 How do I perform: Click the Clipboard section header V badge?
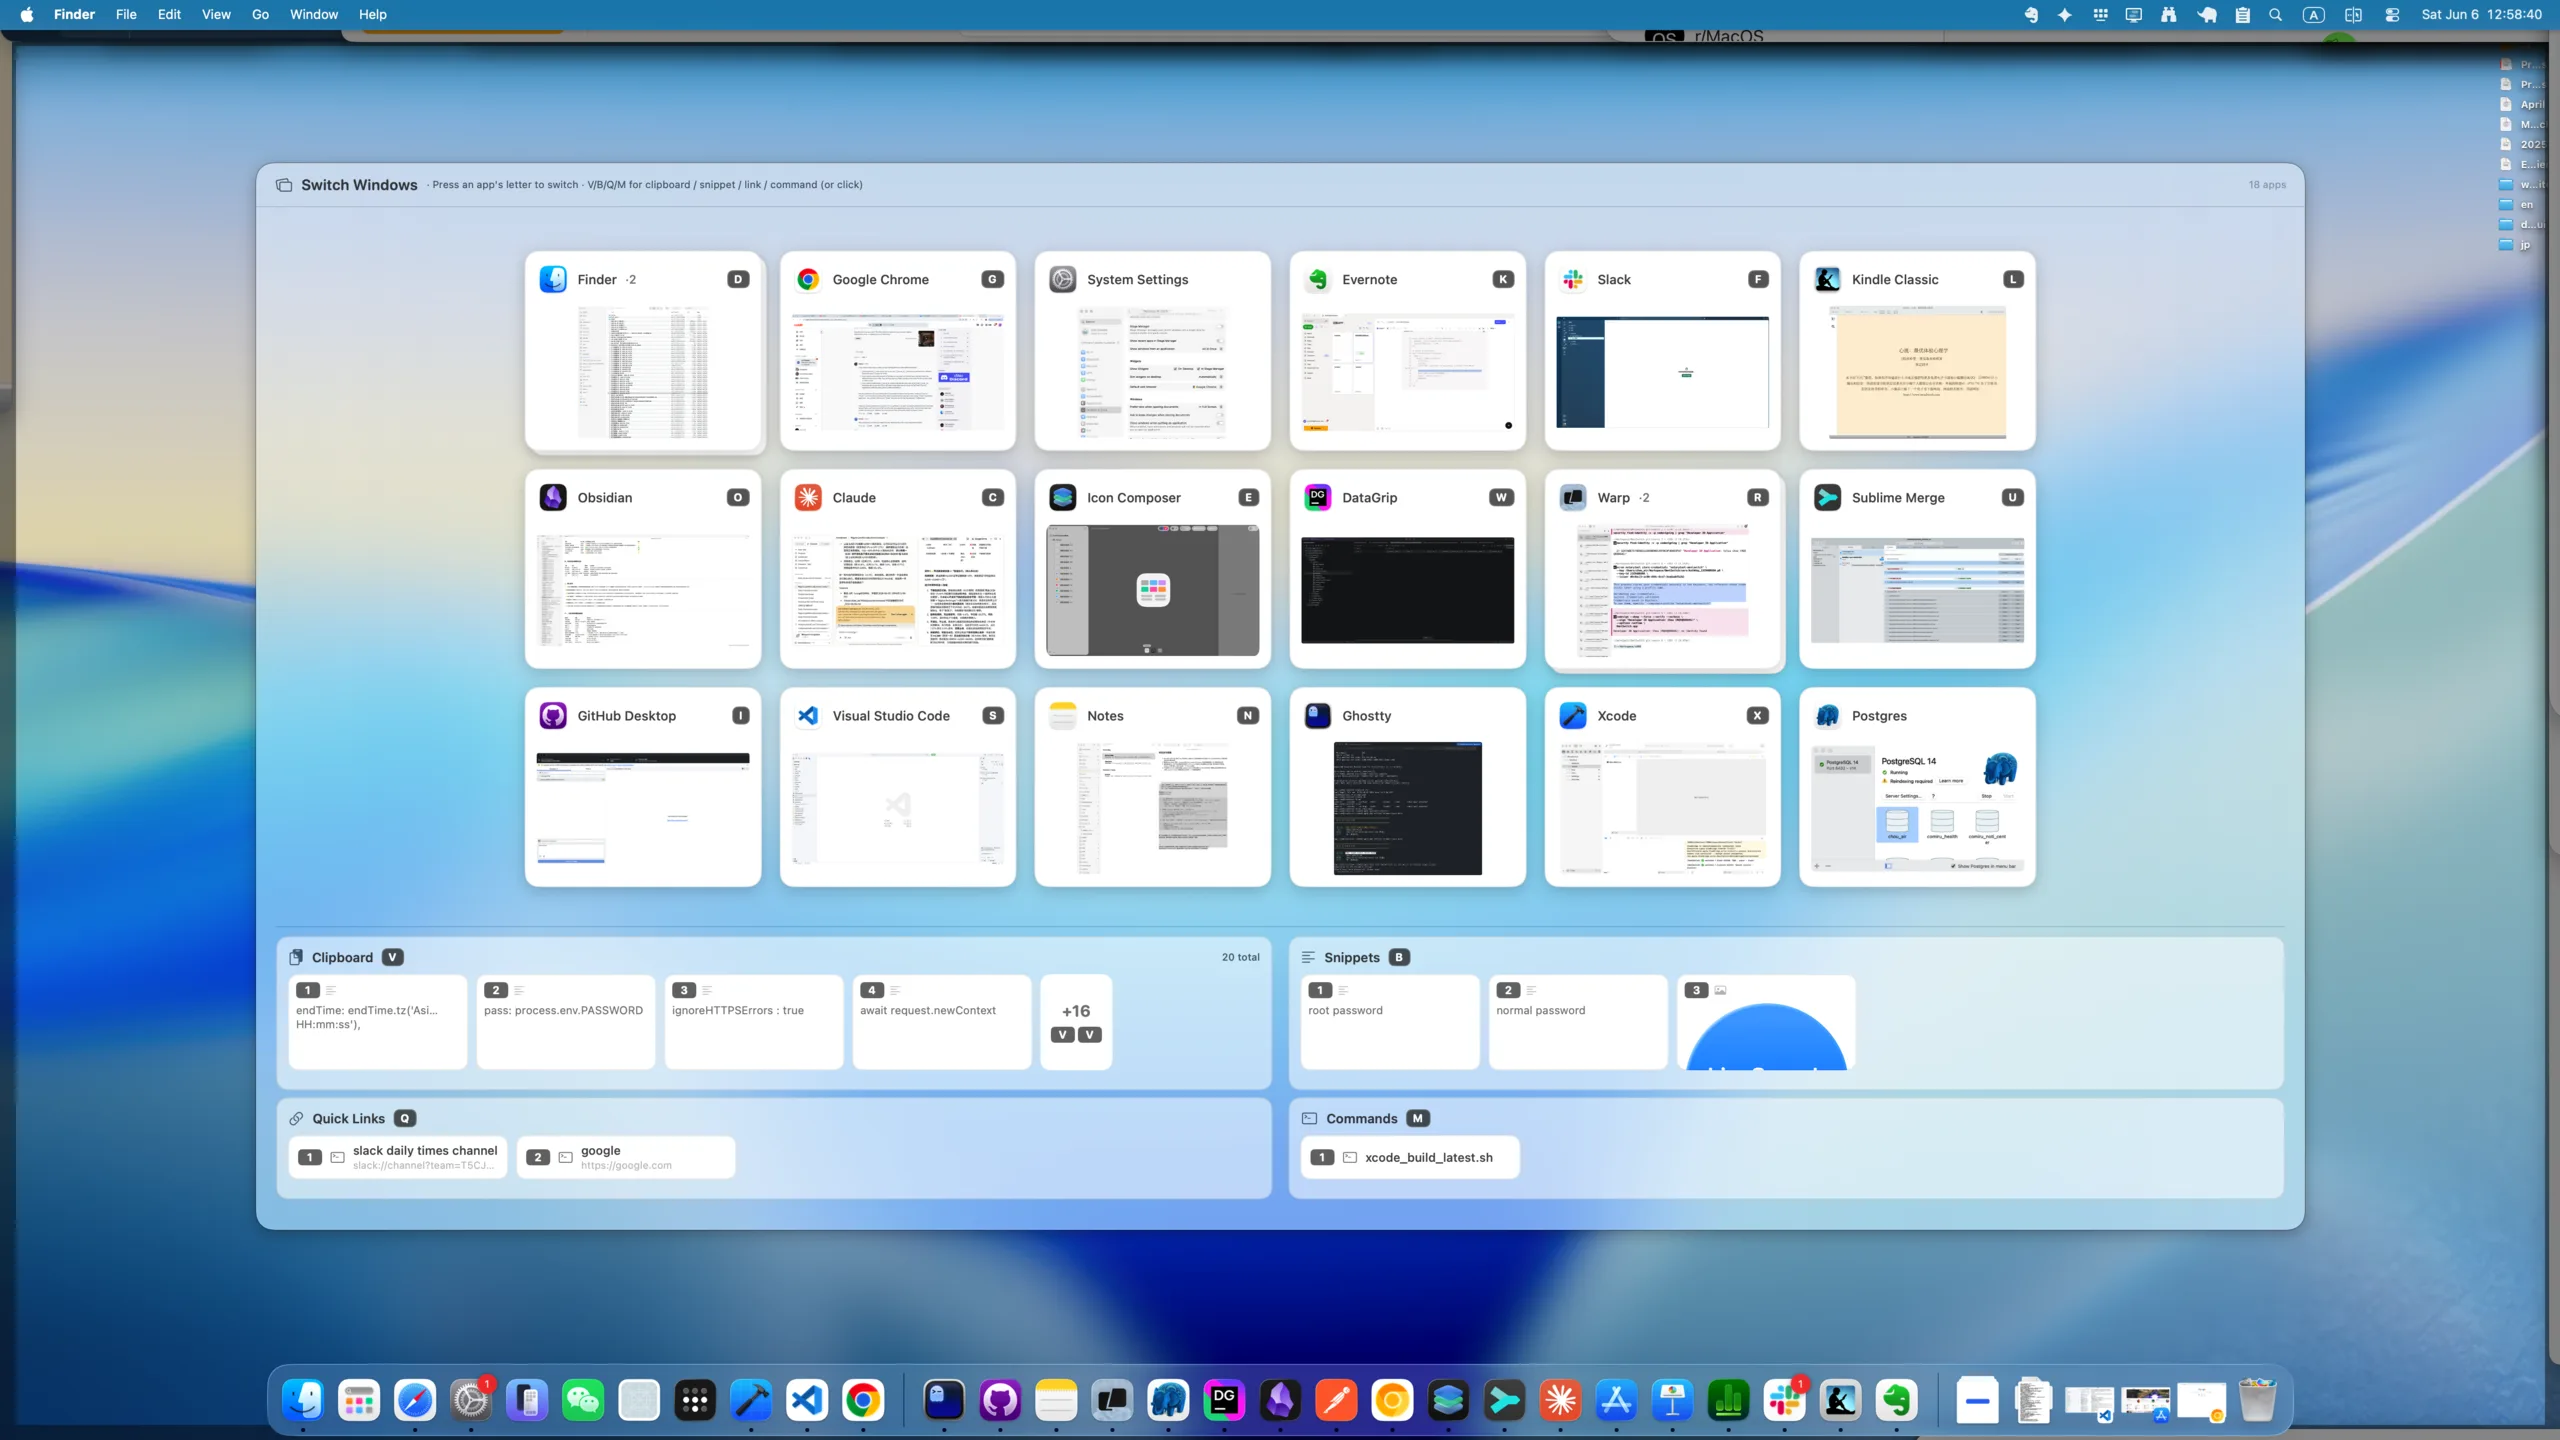393,957
